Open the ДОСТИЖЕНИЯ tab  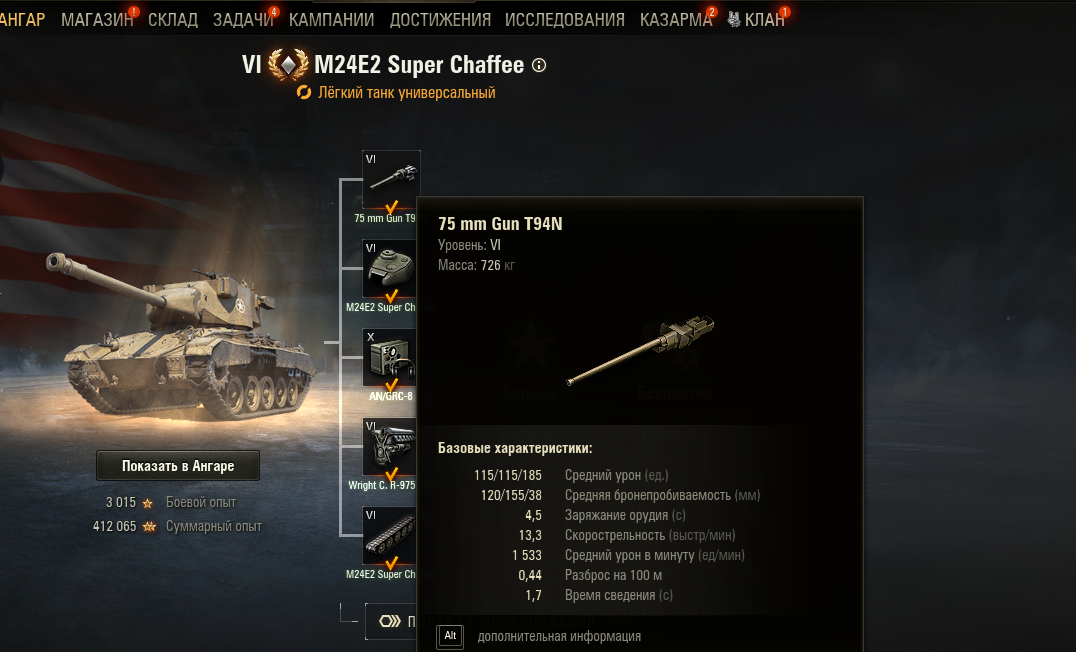coord(441,20)
